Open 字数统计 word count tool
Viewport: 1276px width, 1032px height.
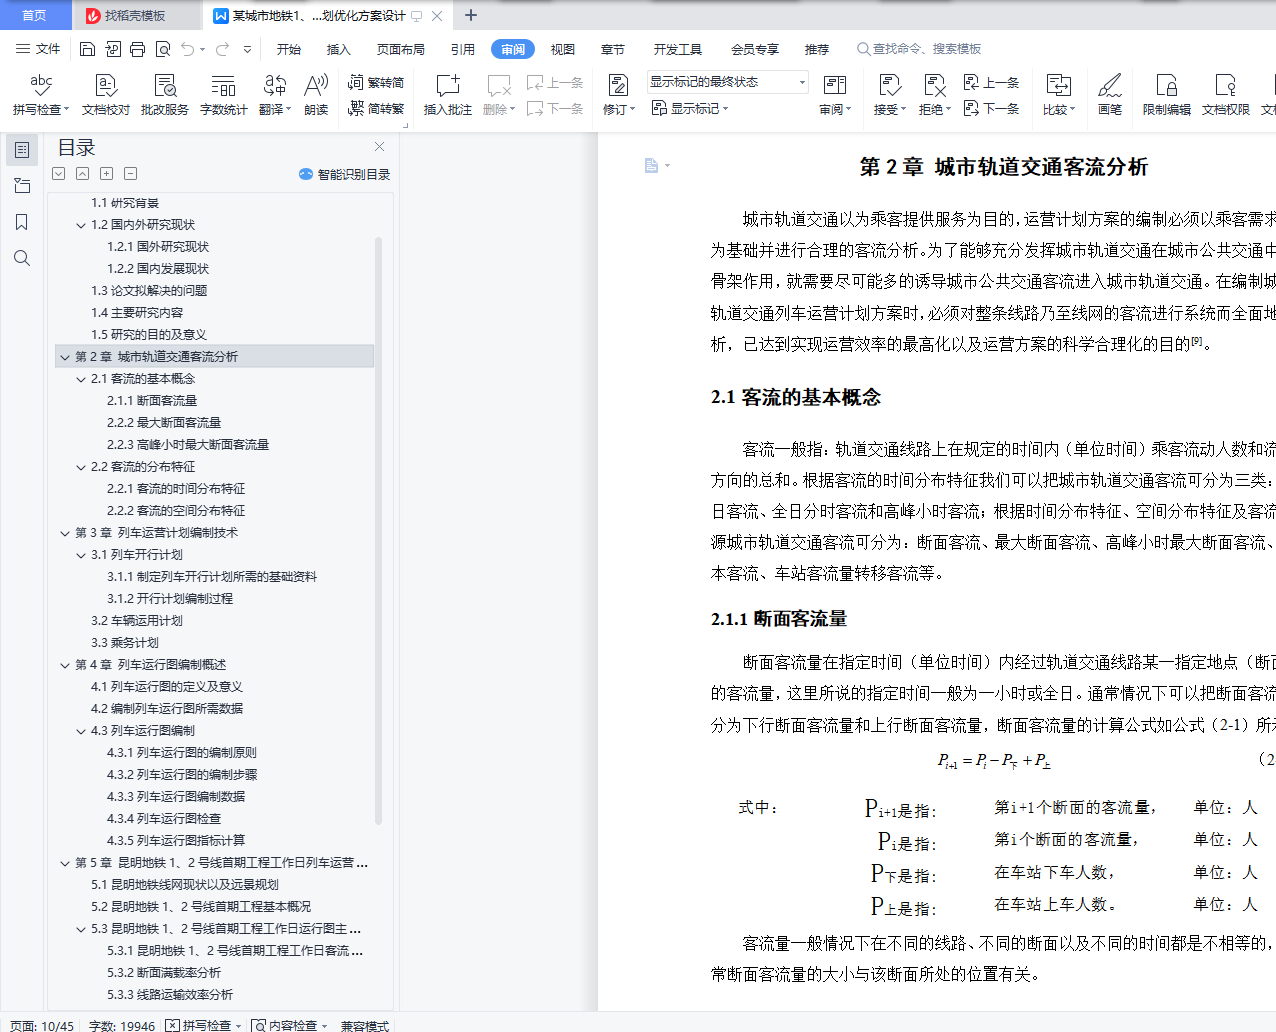(223, 94)
